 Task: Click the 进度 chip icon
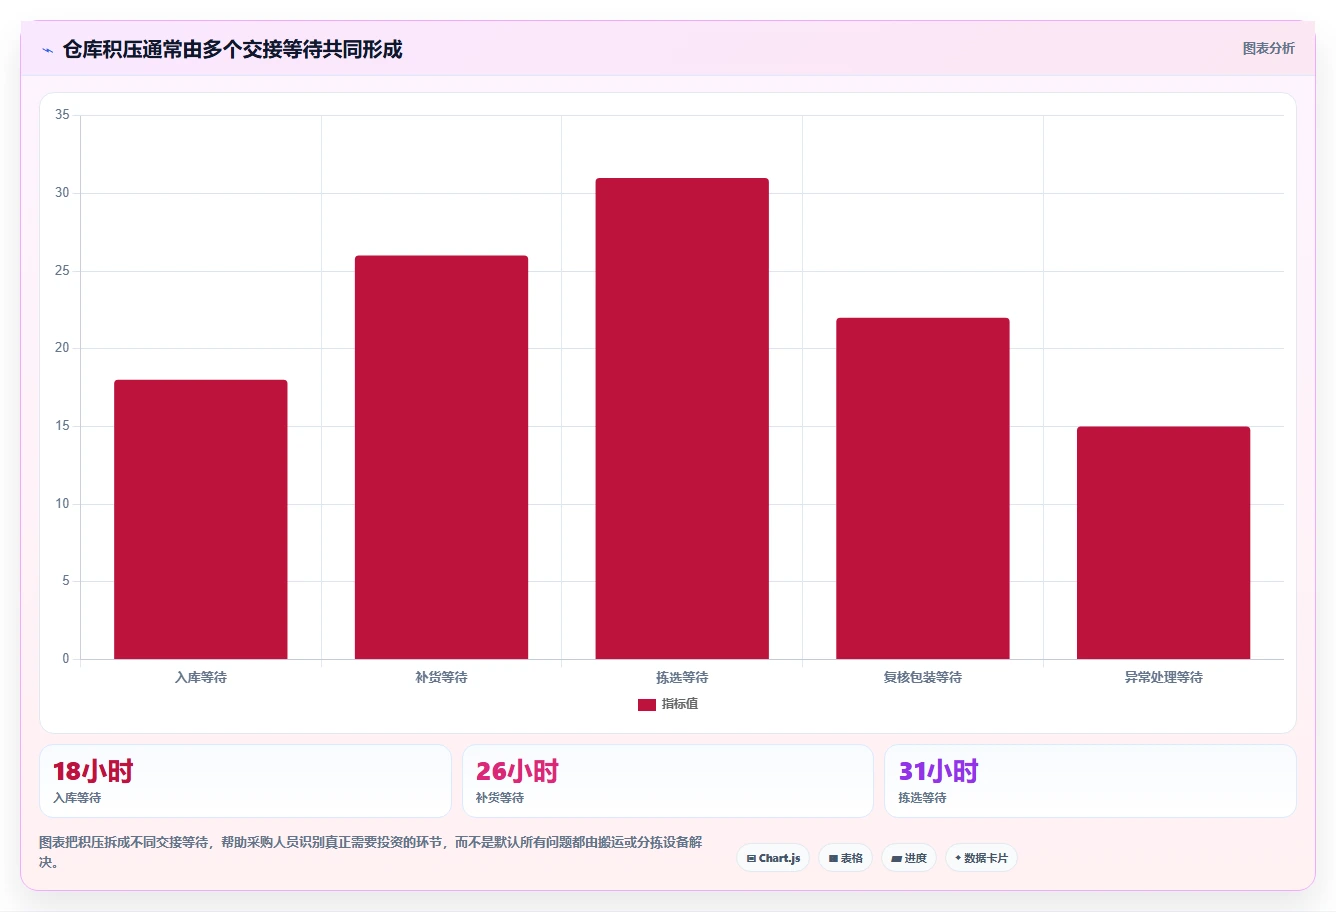pyautogui.click(x=897, y=859)
